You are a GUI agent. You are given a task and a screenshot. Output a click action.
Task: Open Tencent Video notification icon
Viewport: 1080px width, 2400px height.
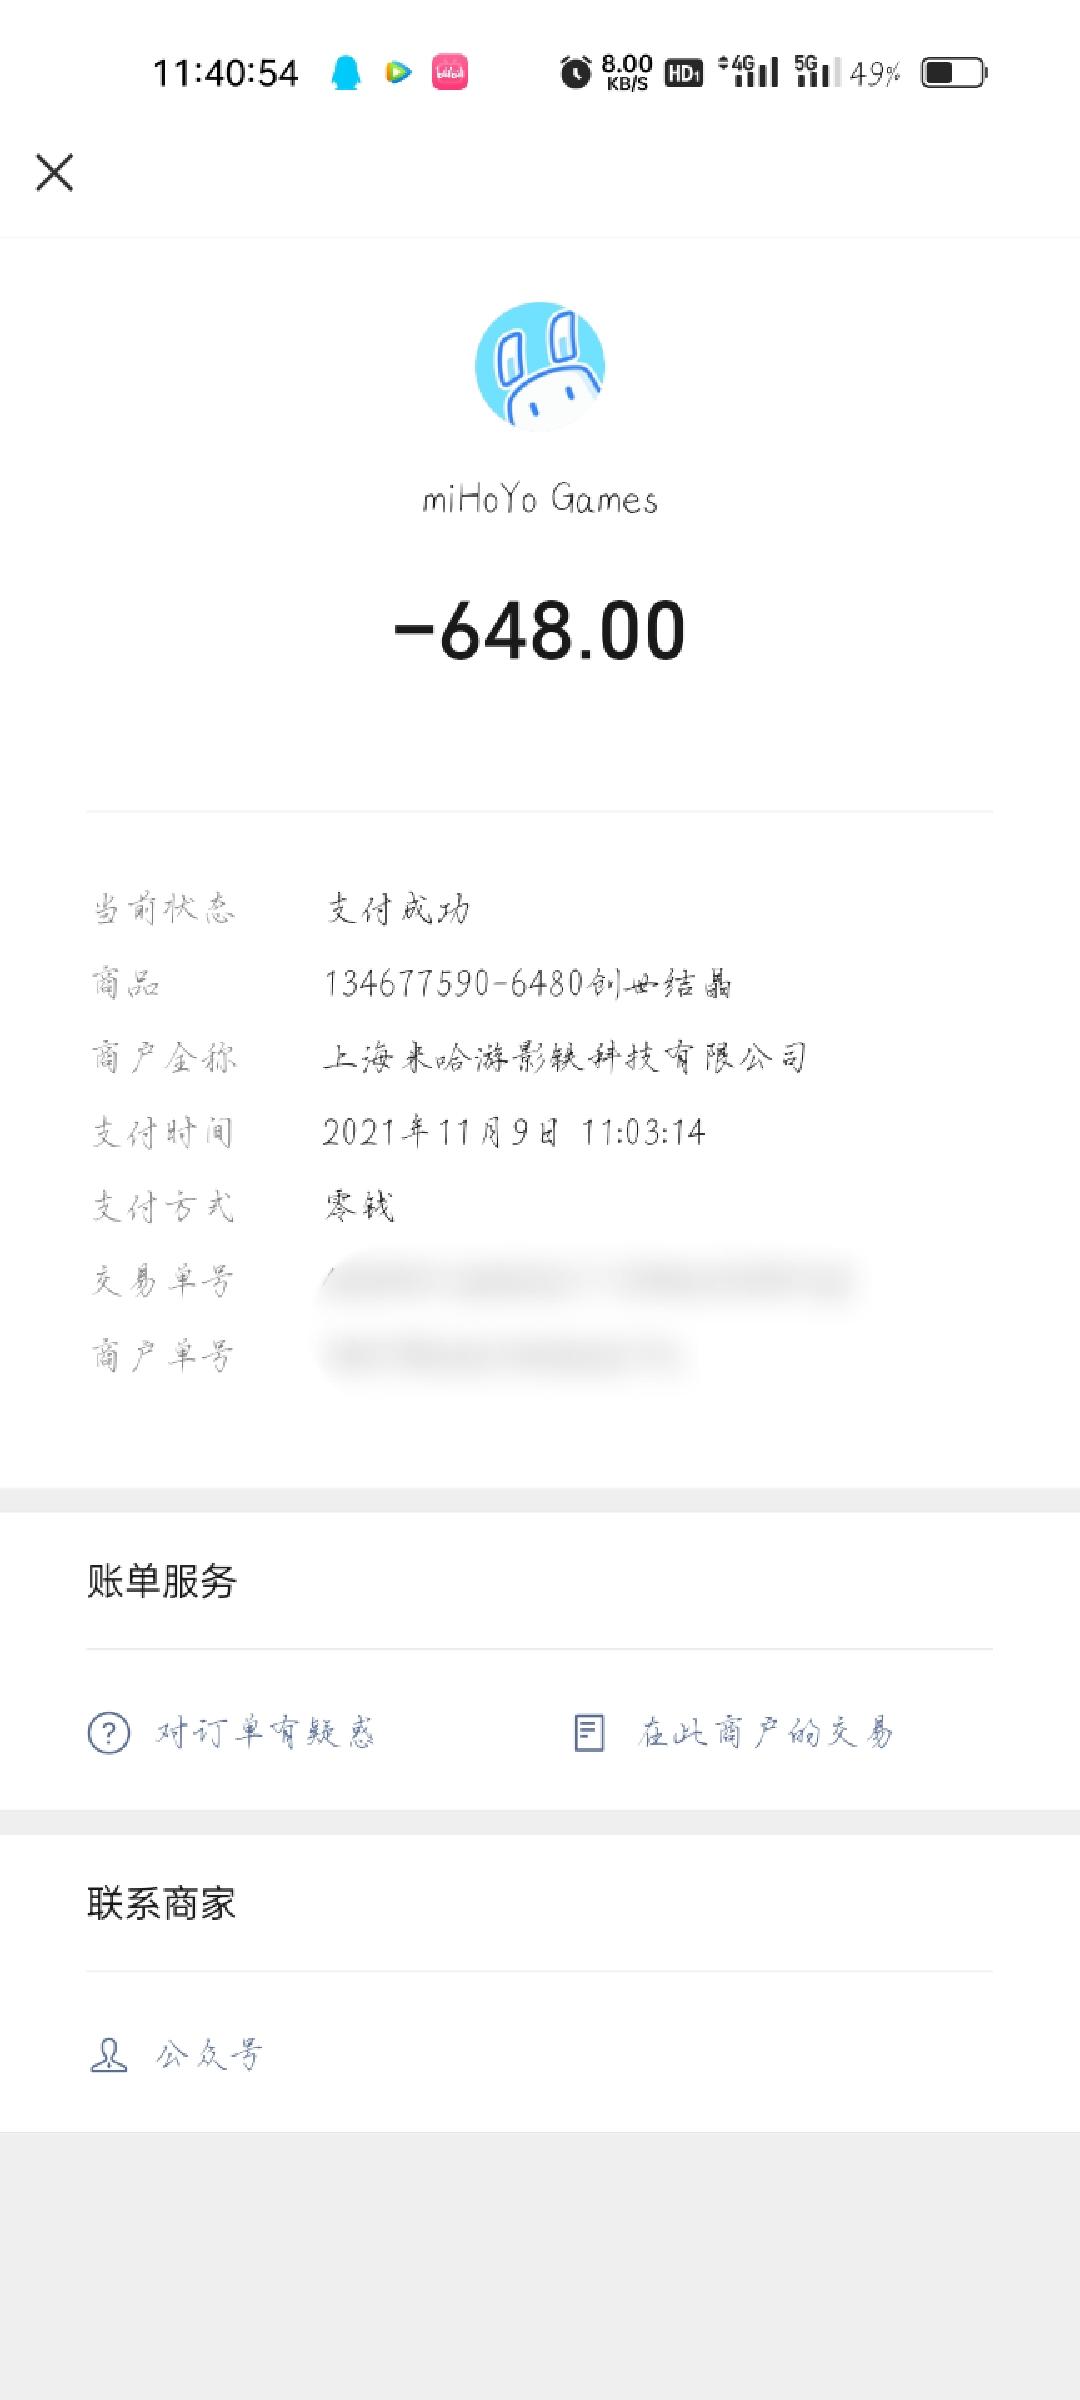pos(398,72)
